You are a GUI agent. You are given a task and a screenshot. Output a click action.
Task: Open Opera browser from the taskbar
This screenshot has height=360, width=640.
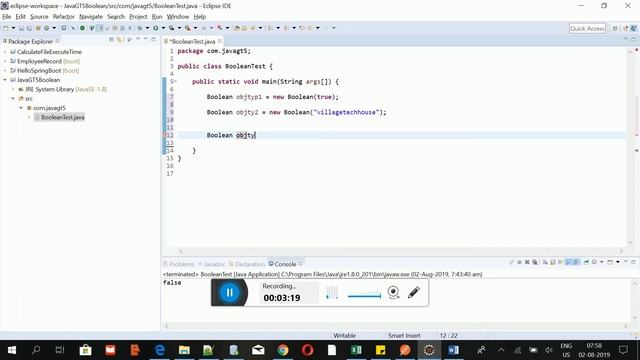tap(307, 350)
